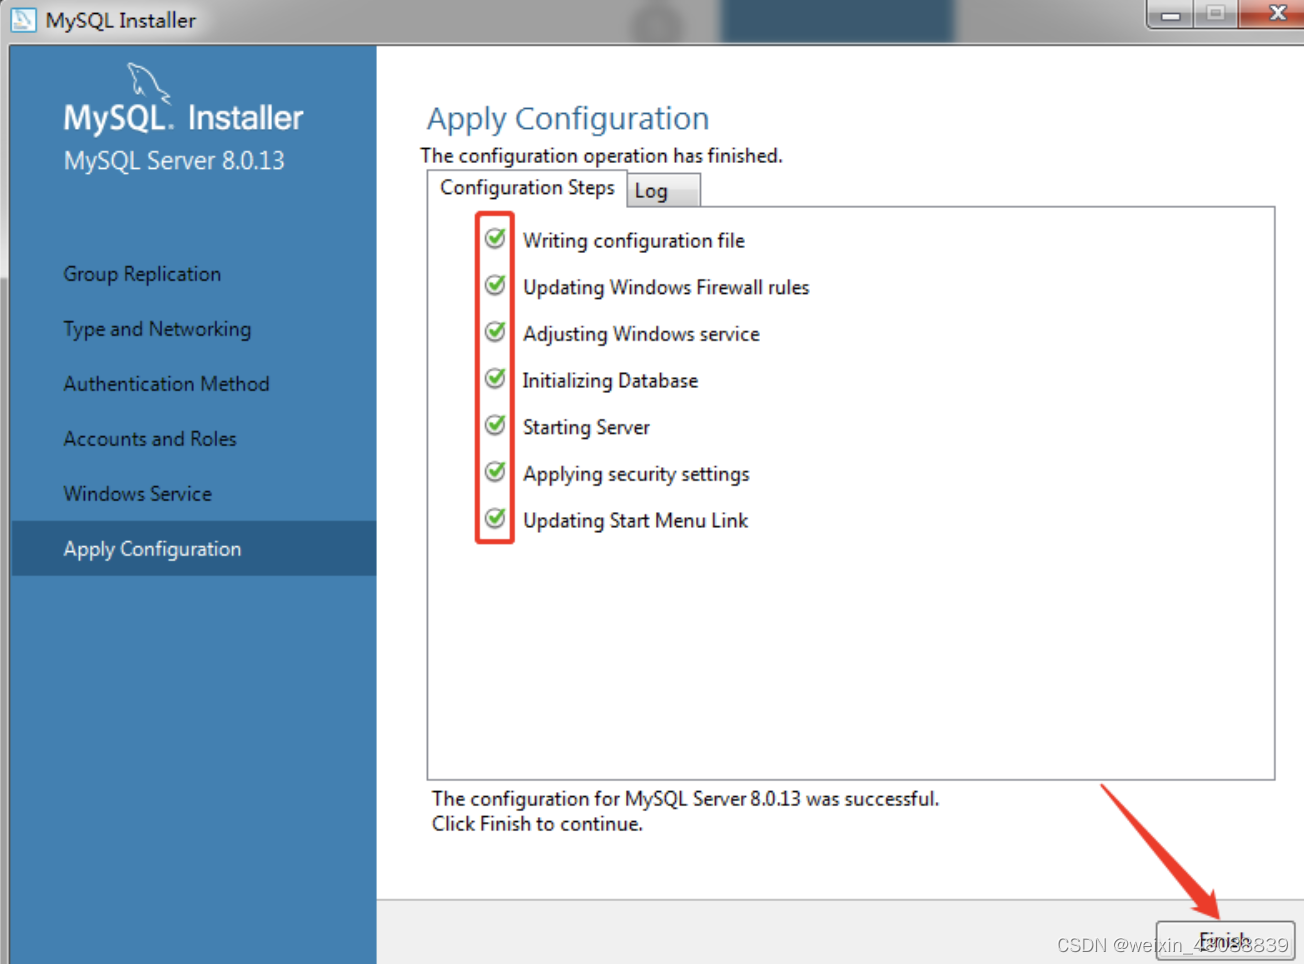The width and height of the screenshot is (1304, 964).
Task: Click the check icon next to Starting Server
Action: tap(495, 426)
